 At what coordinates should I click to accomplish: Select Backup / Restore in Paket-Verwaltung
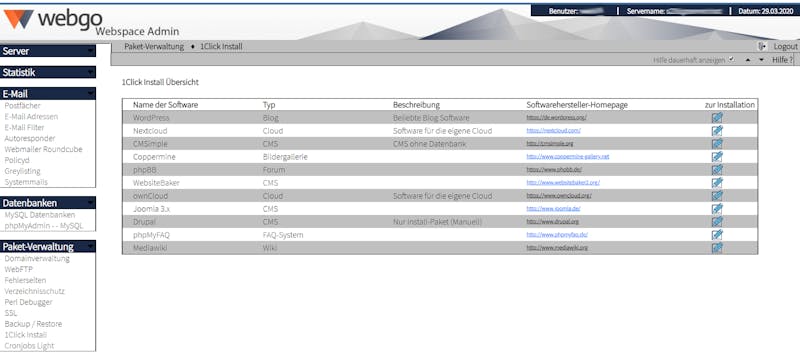click(x=33, y=324)
